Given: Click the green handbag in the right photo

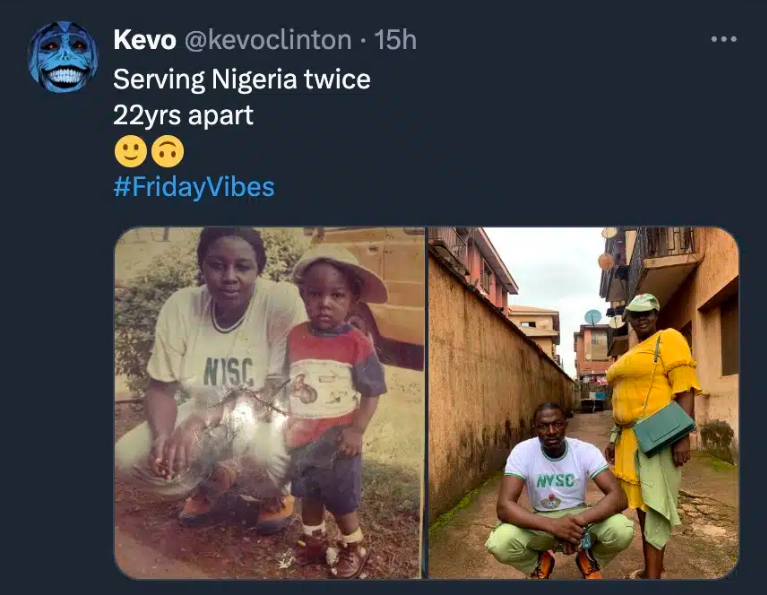Looking at the screenshot, I should coord(663,425).
